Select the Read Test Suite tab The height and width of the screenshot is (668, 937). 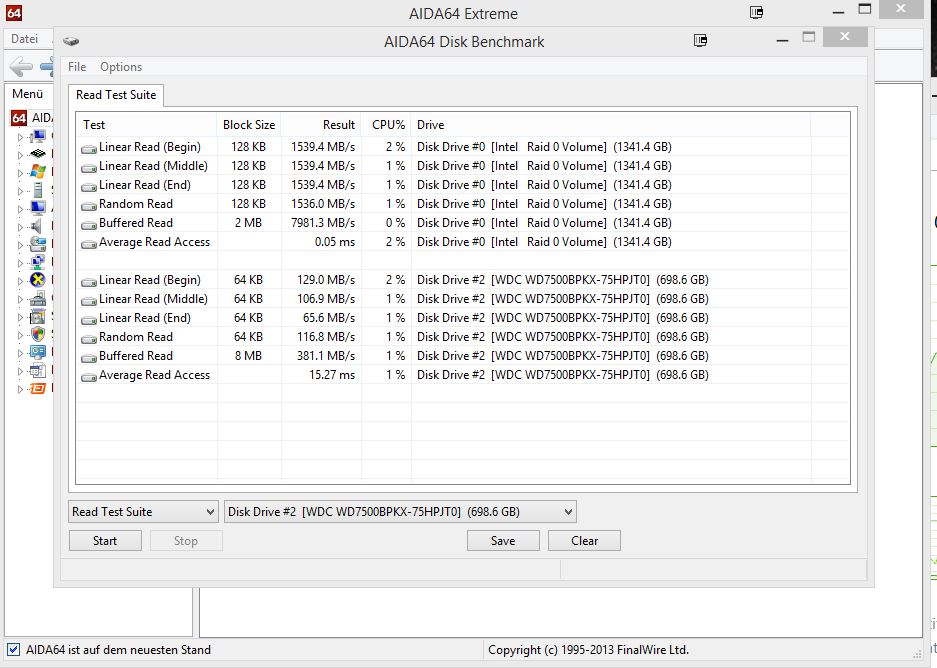116,95
